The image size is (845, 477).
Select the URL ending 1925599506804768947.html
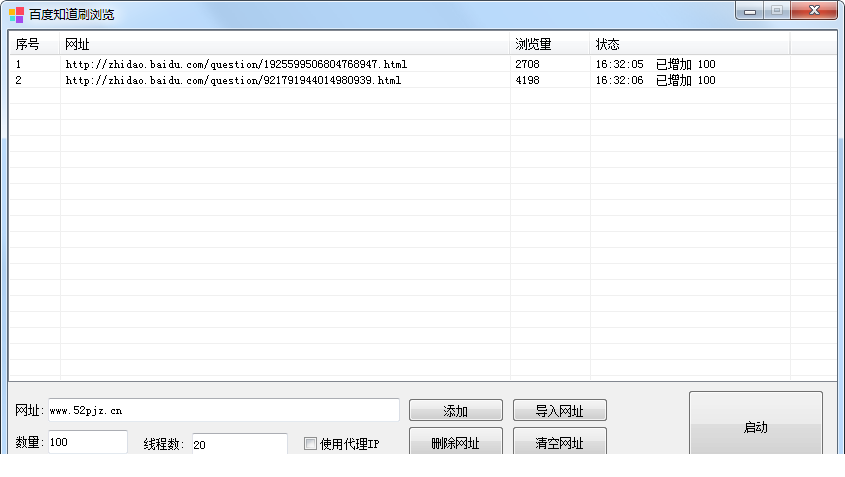(x=236, y=64)
